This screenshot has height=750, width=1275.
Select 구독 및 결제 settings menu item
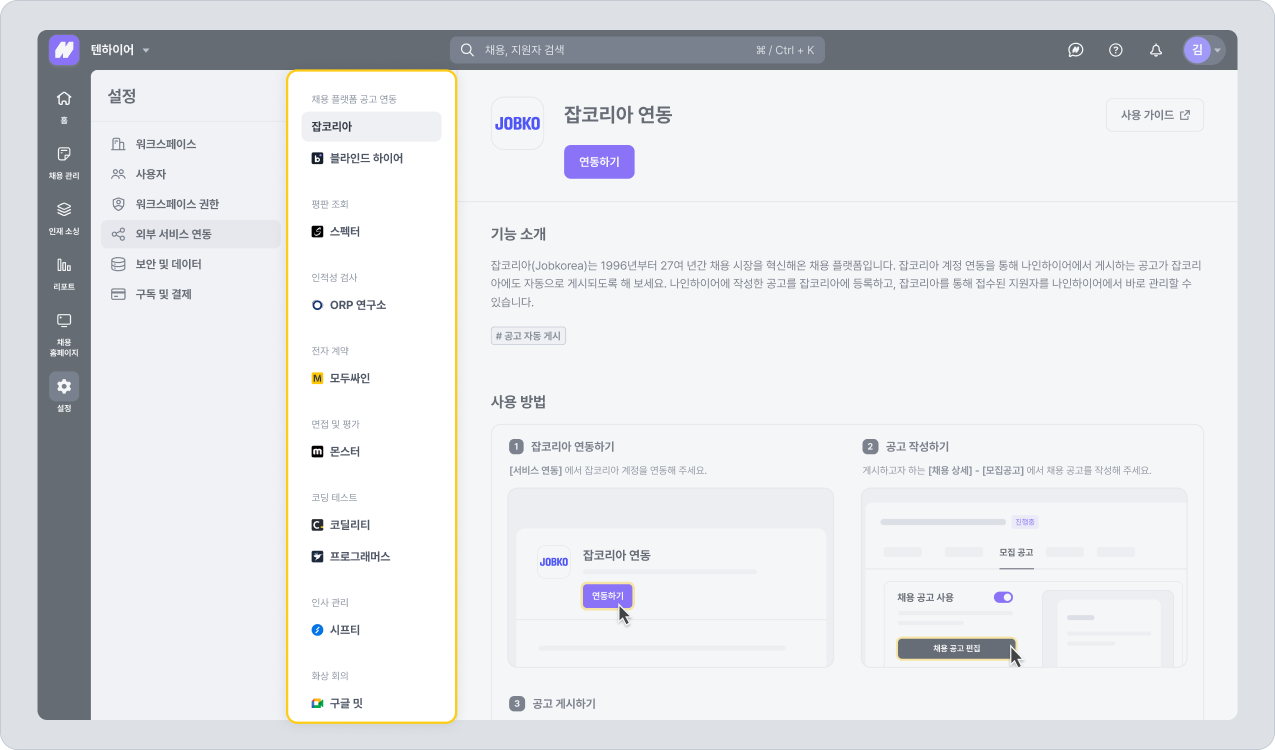(x=190, y=294)
